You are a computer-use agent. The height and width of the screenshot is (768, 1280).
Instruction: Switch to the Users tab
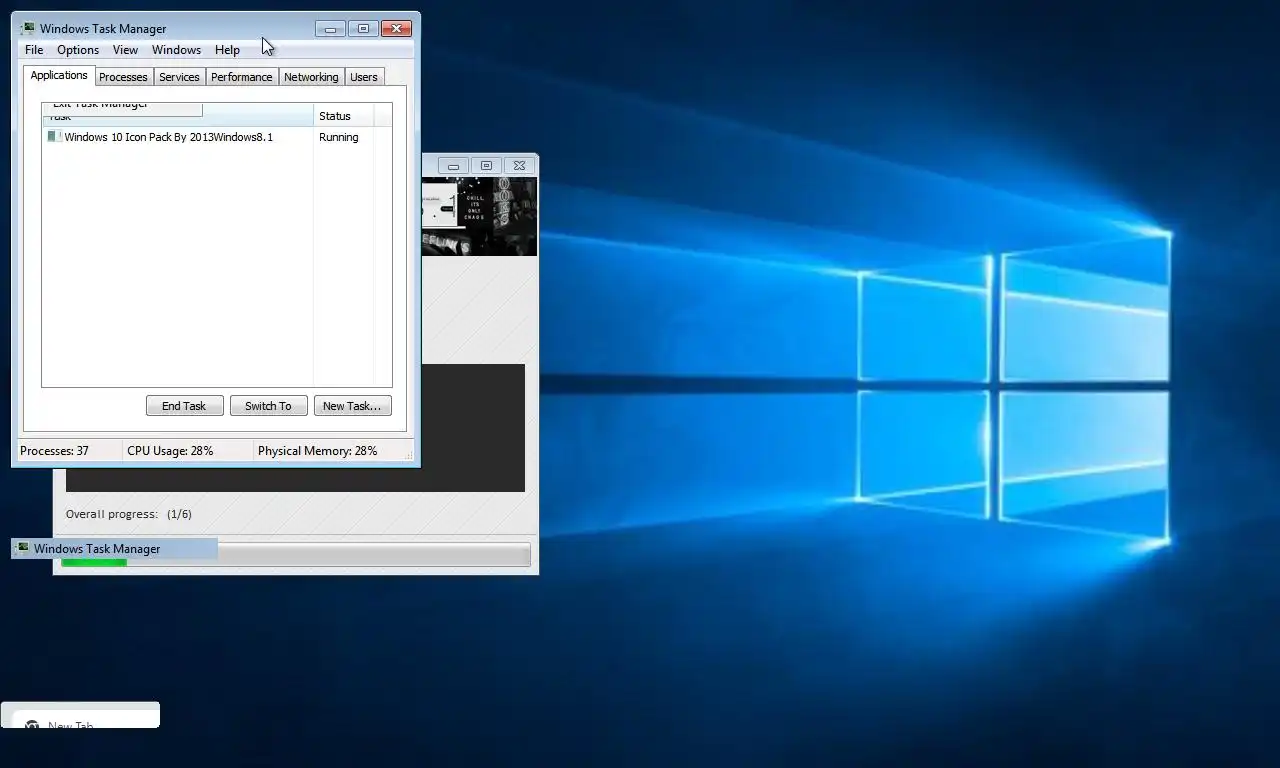(x=364, y=77)
